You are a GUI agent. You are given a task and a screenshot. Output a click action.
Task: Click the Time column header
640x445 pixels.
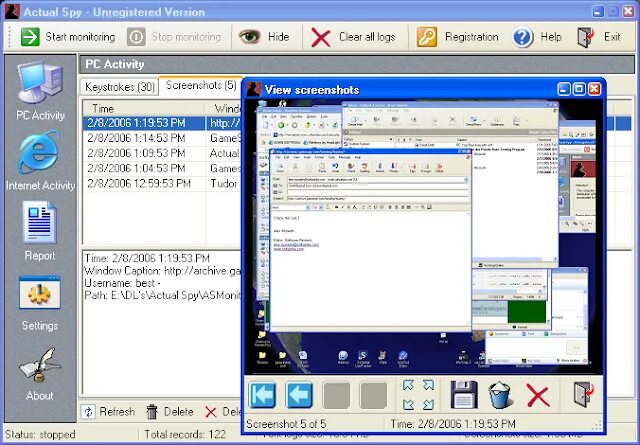coord(144,109)
